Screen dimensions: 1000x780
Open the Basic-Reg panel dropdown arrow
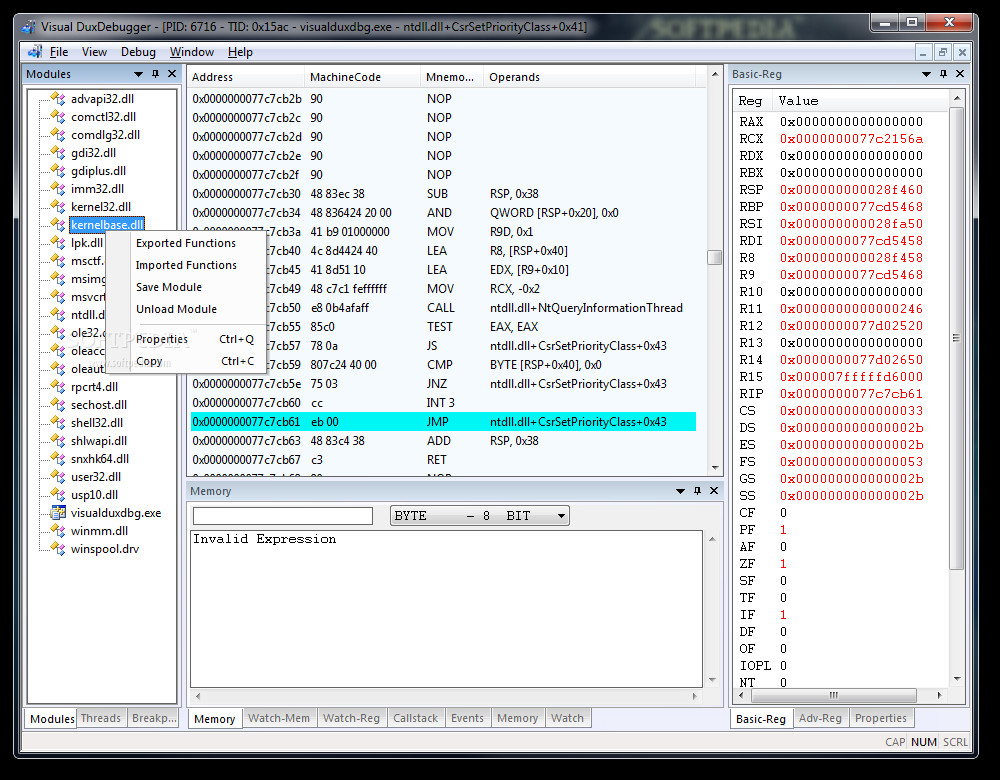(927, 74)
